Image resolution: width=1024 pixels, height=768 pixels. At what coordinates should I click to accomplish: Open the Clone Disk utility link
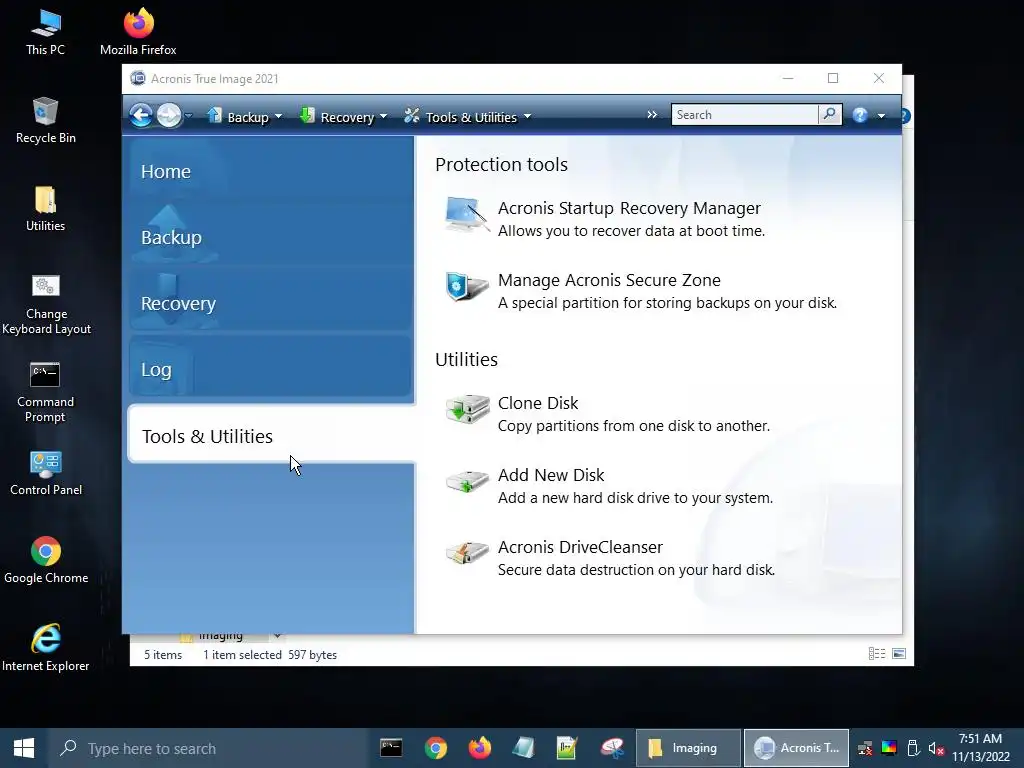[538, 403]
